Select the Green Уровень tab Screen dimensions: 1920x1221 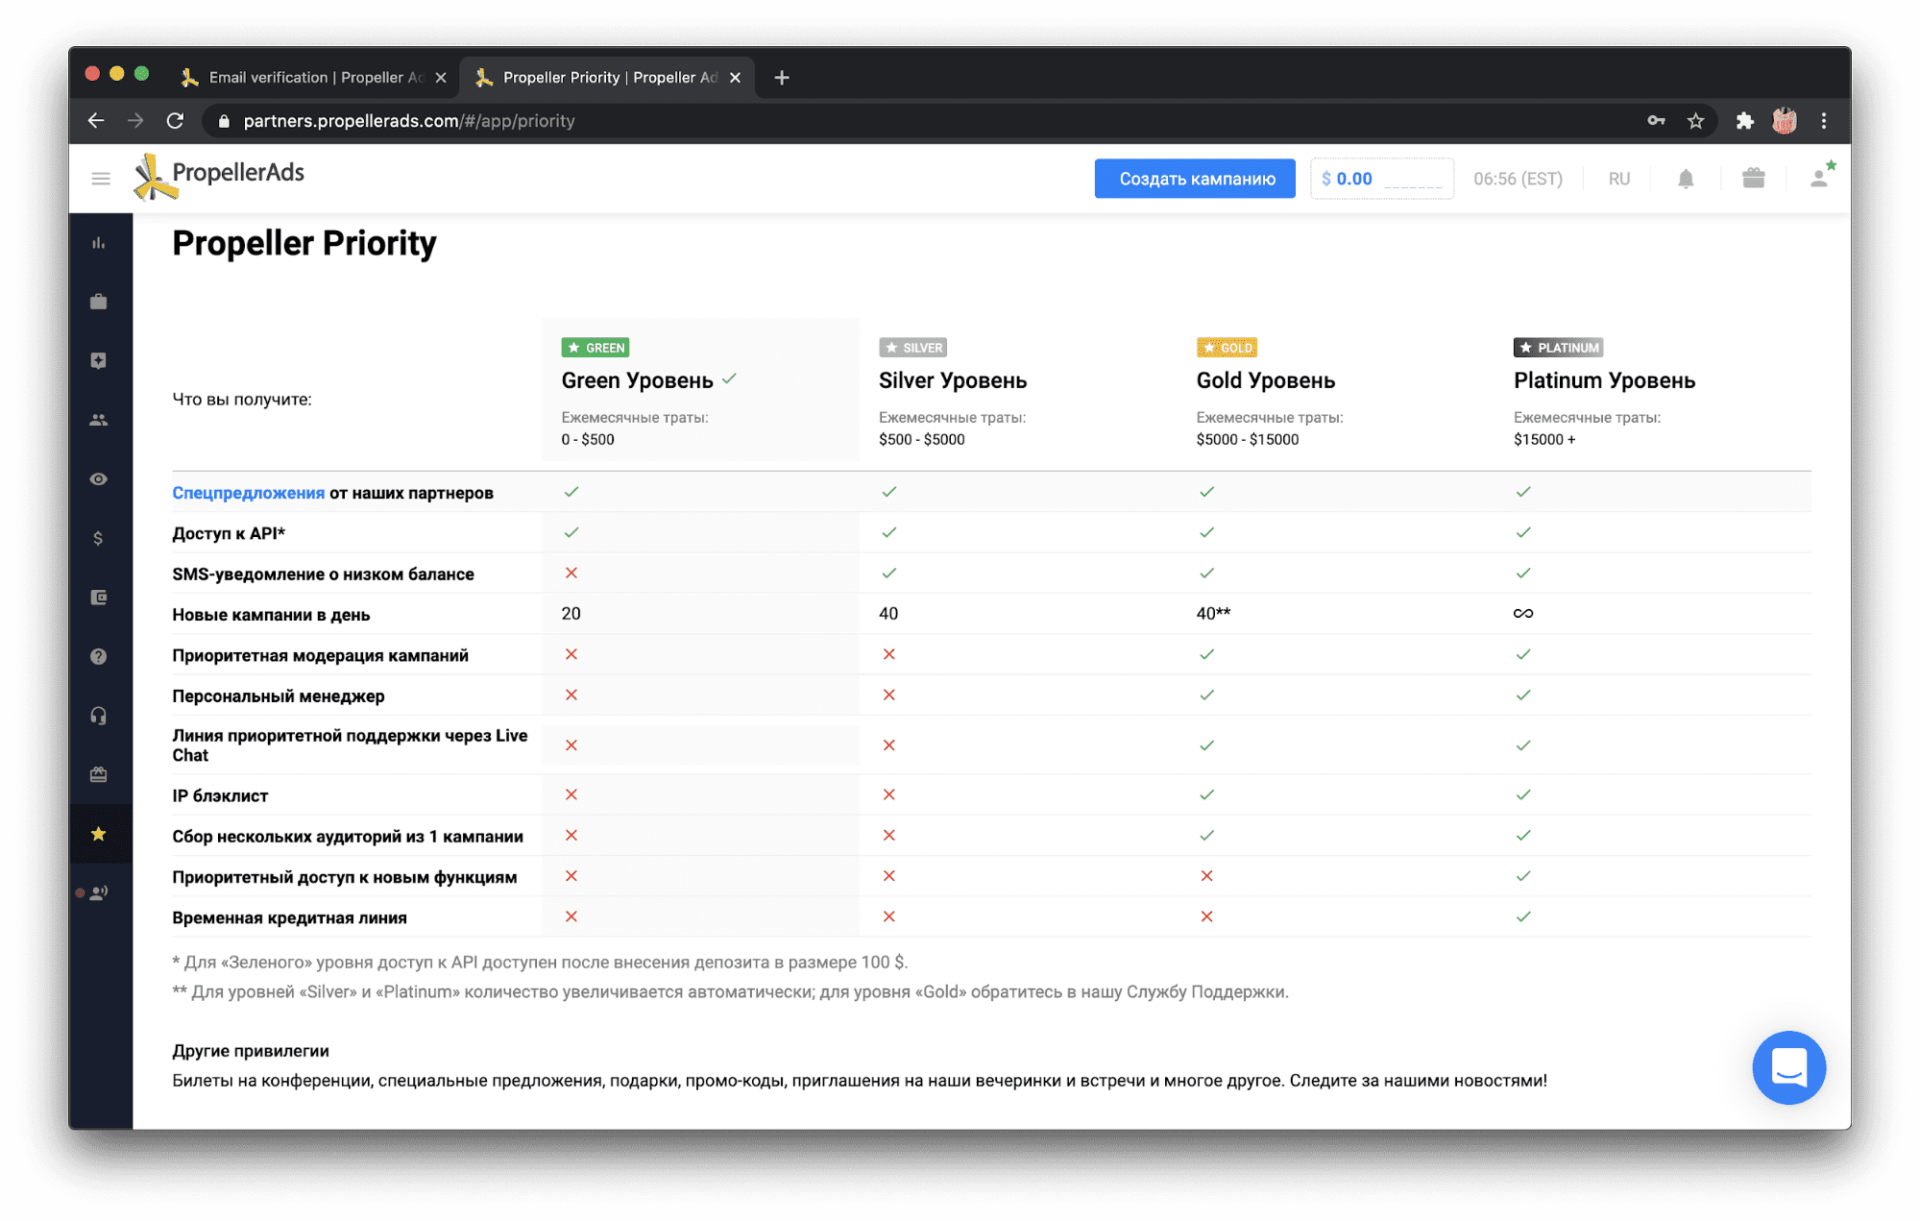(642, 380)
